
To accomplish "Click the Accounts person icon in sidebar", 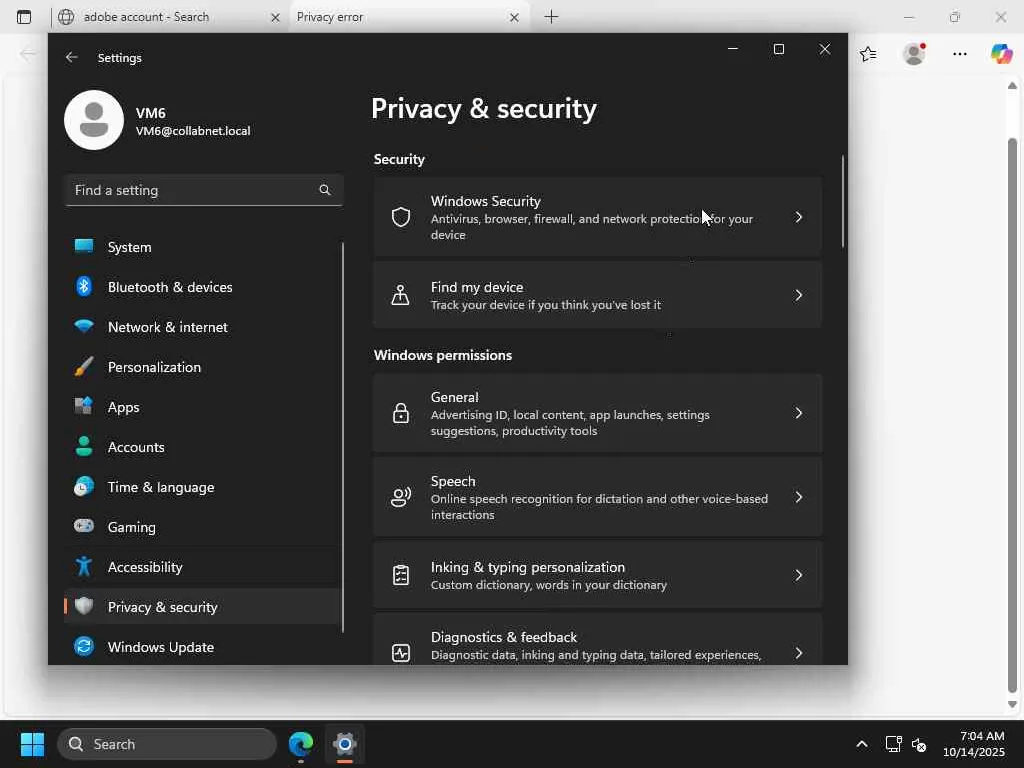I will pyautogui.click(x=84, y=446).
